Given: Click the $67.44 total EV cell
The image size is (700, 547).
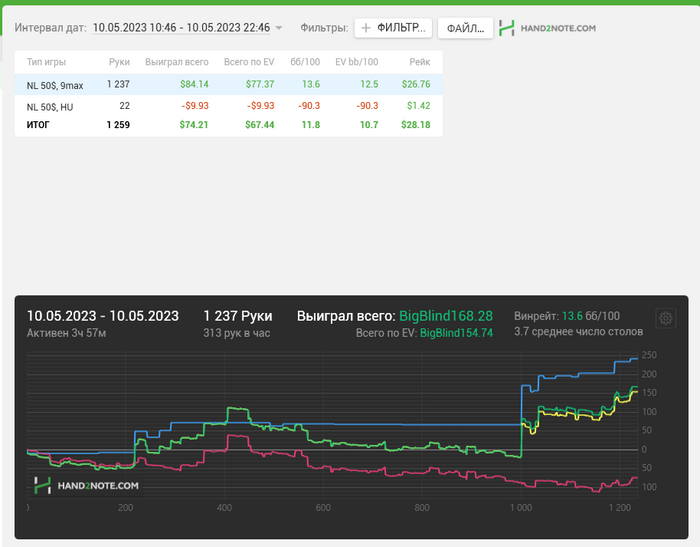Looking at the screenshot, I should pos(259,125).
